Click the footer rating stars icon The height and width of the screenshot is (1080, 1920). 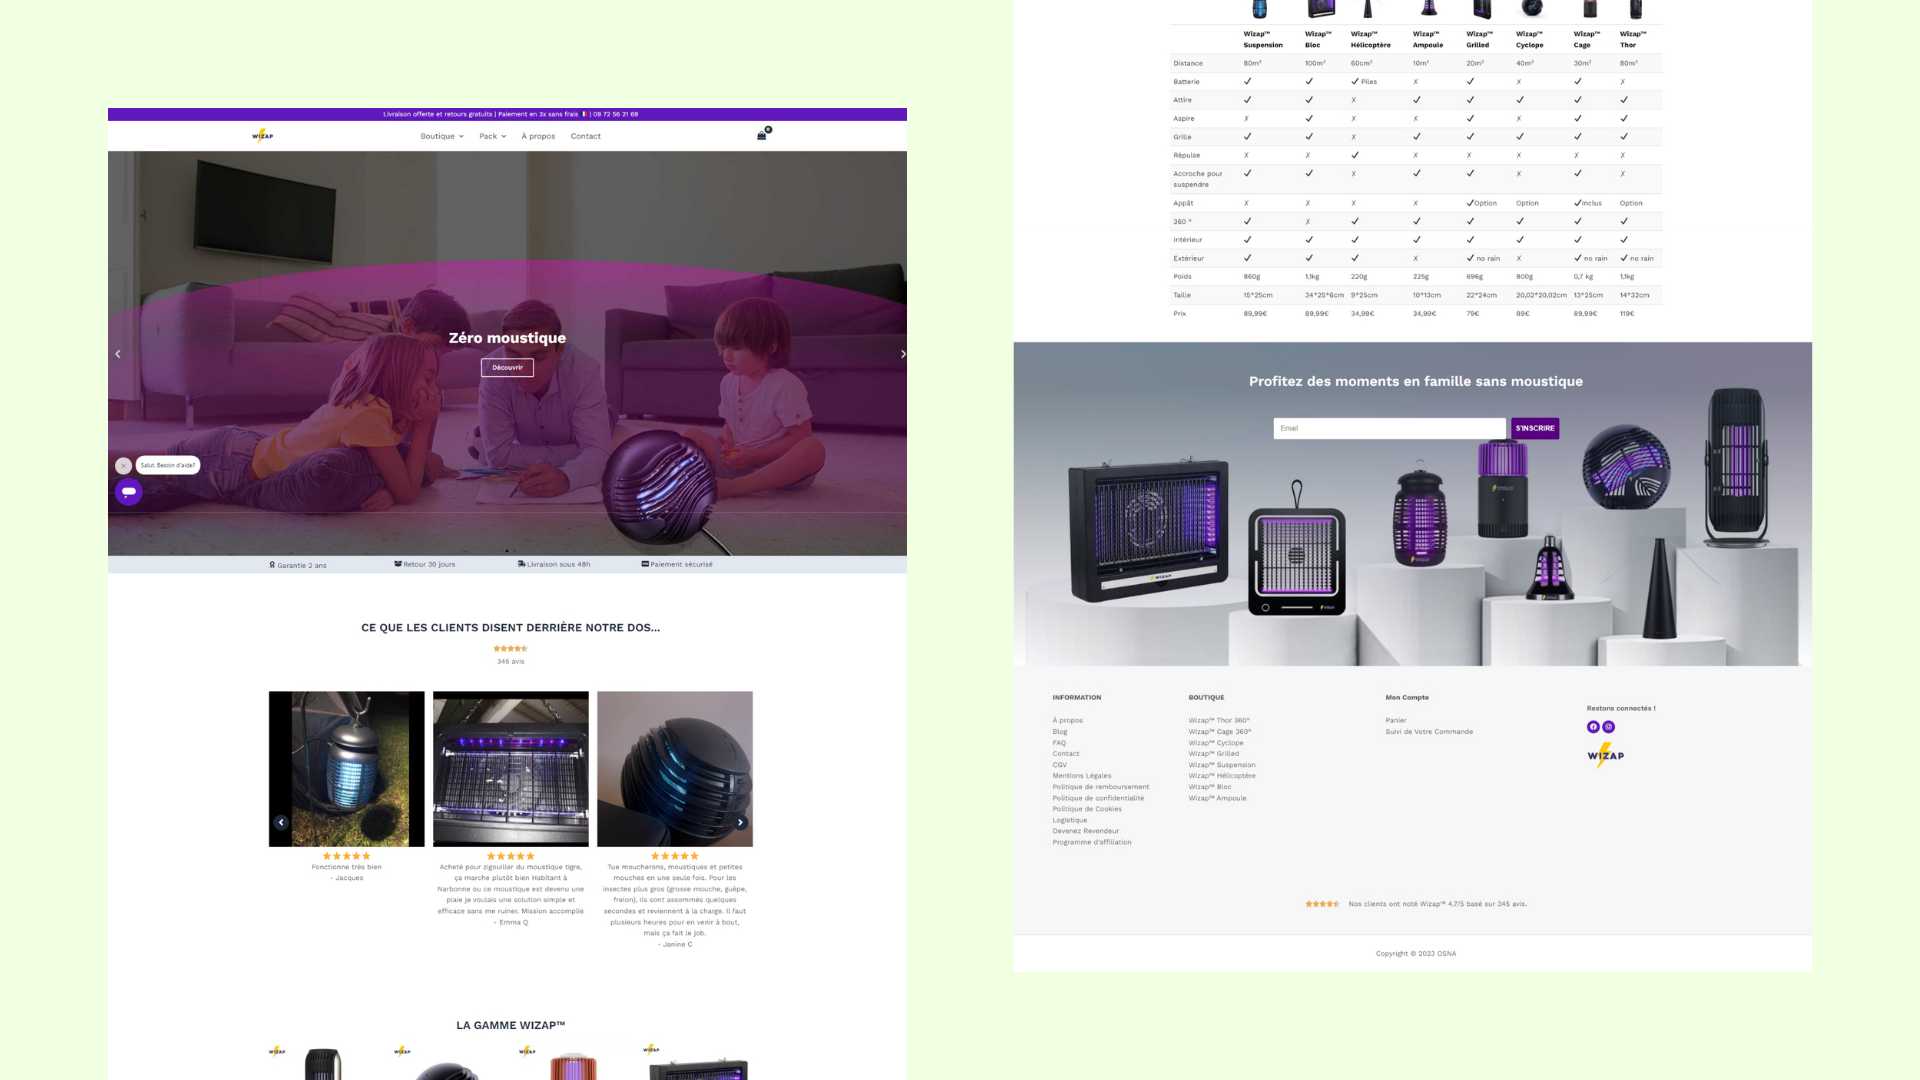click(x=1322, y=904)
